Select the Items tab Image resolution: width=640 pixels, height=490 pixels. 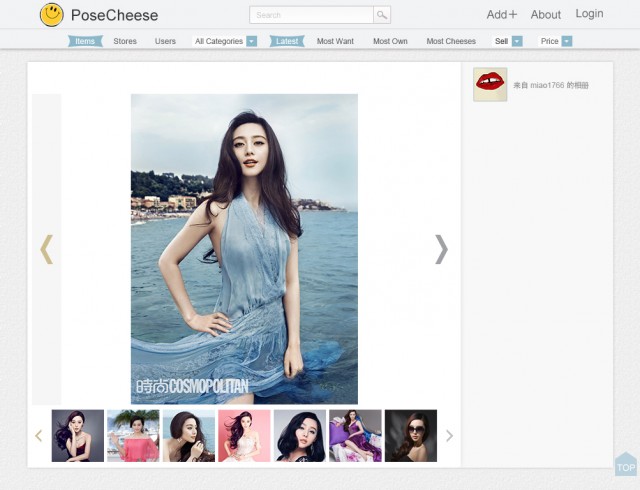85,41
